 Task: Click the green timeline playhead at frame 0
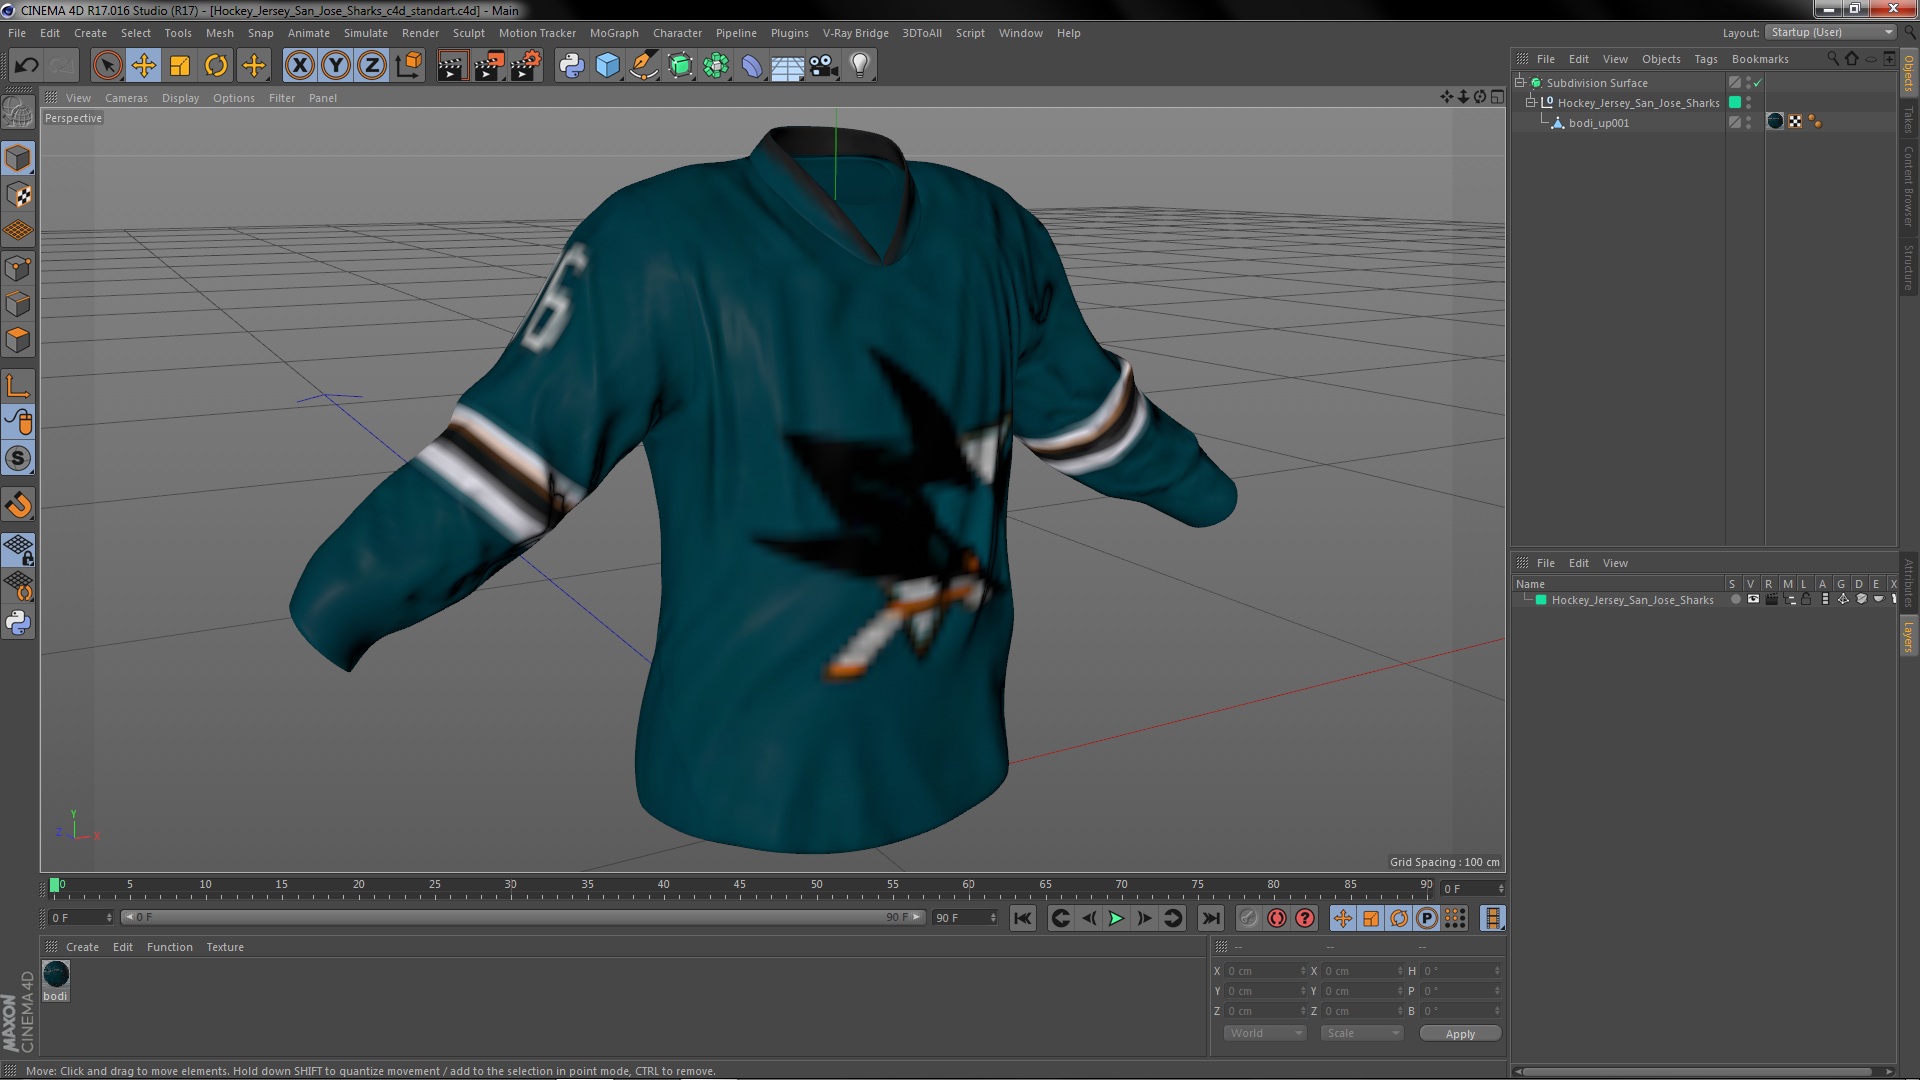pos(55,885)
